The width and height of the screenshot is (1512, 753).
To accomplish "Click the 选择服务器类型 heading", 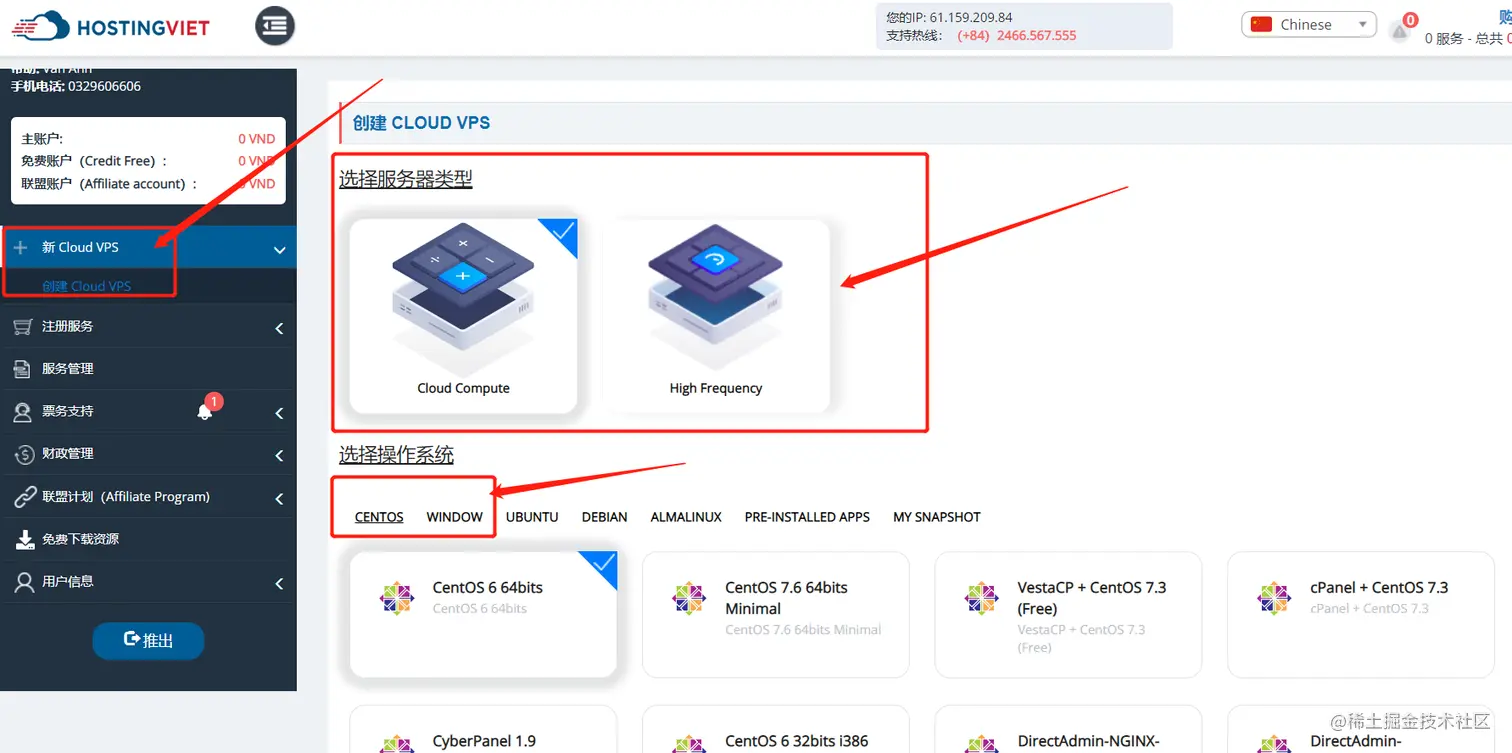I will tap(406, 179).
